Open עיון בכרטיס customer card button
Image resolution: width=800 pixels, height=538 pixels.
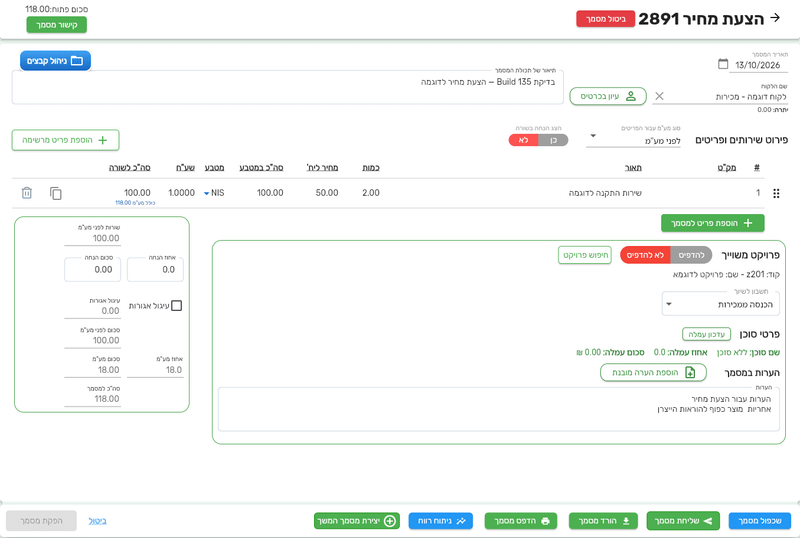click(x=608, y=96)
